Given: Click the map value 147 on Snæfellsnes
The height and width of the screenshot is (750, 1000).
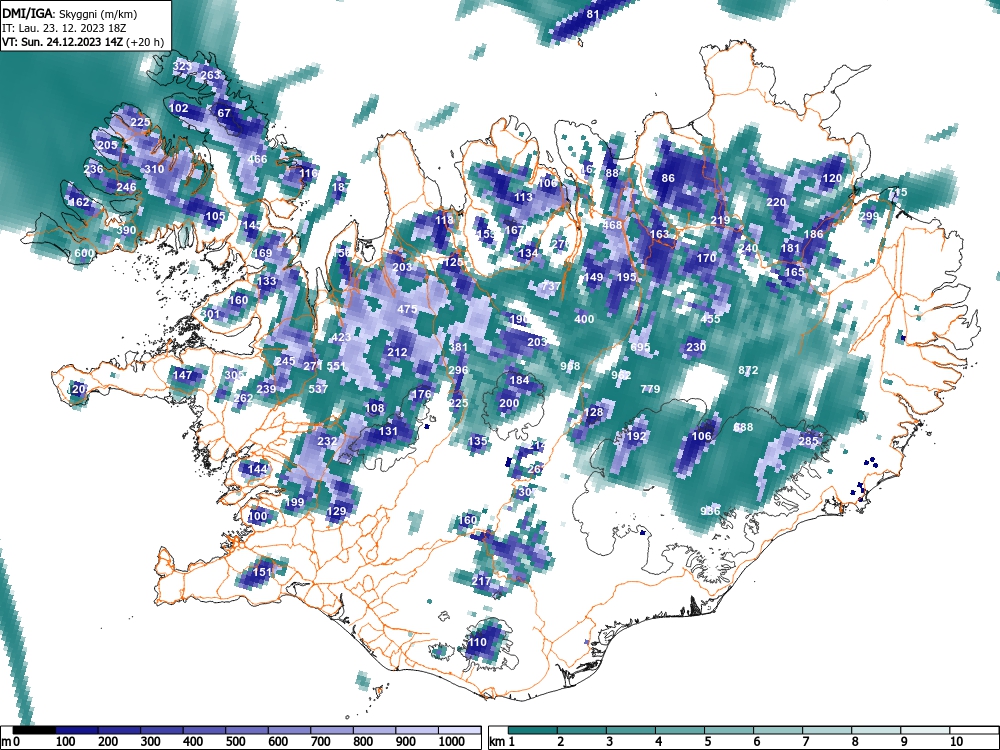Looking at the screenshot, I should (182, 375).
